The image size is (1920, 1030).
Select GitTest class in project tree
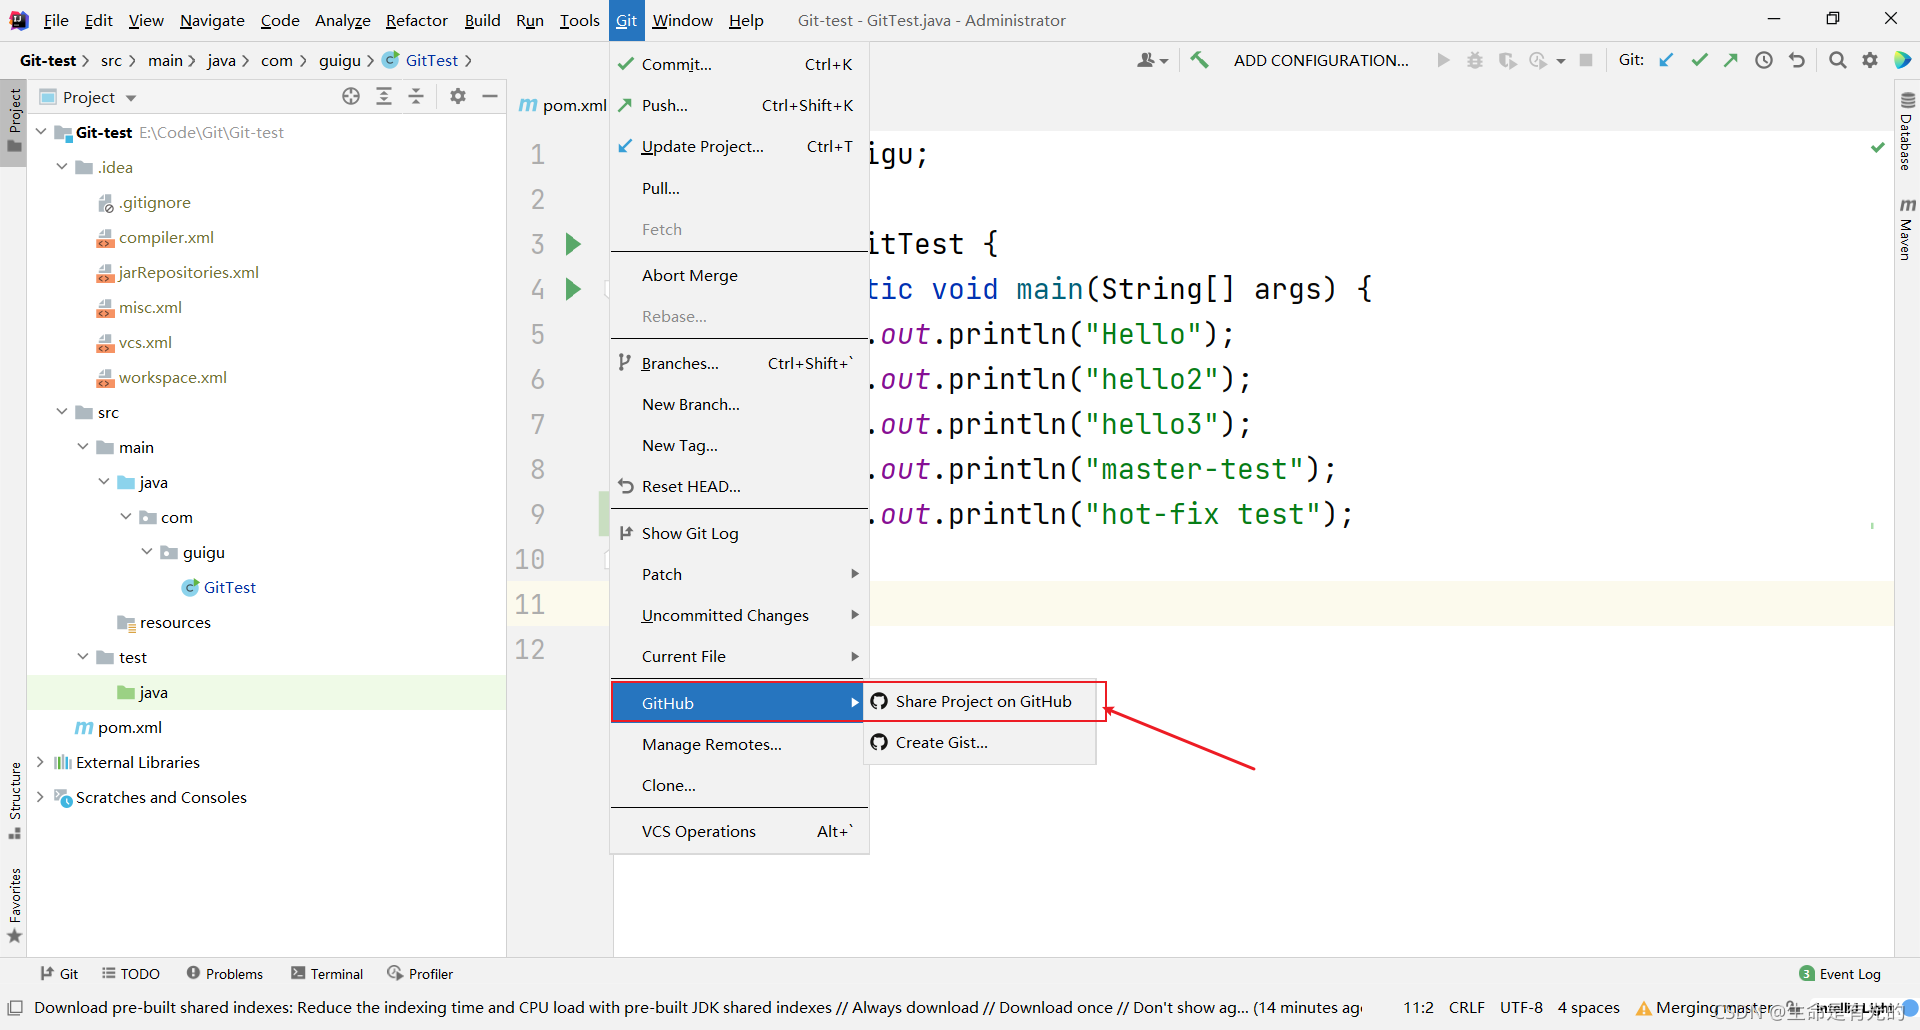[219, 587]
